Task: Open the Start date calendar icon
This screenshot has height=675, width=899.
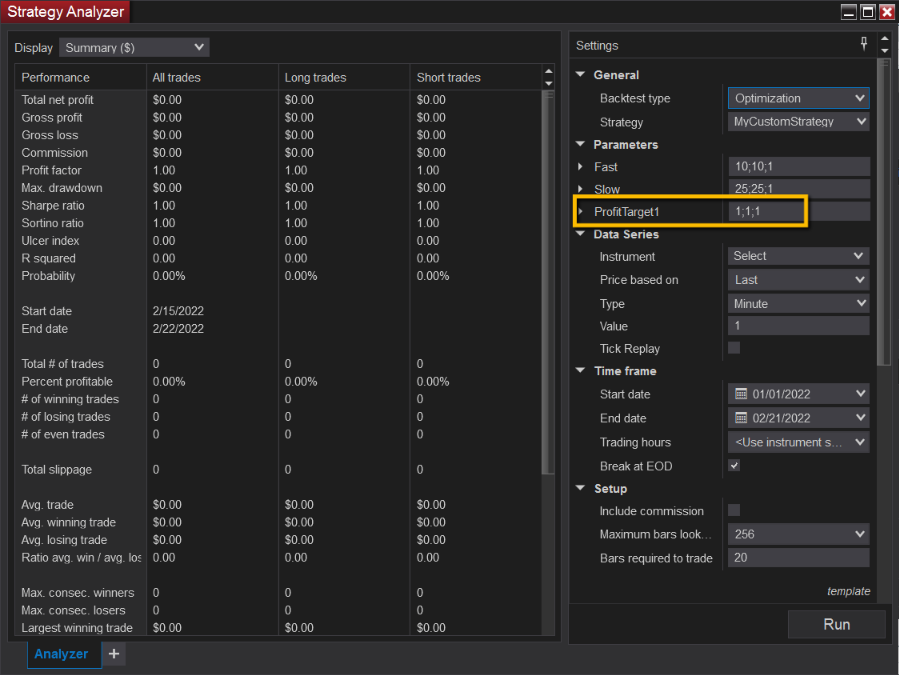Action: pyautogui.click(x=741, y=394)
